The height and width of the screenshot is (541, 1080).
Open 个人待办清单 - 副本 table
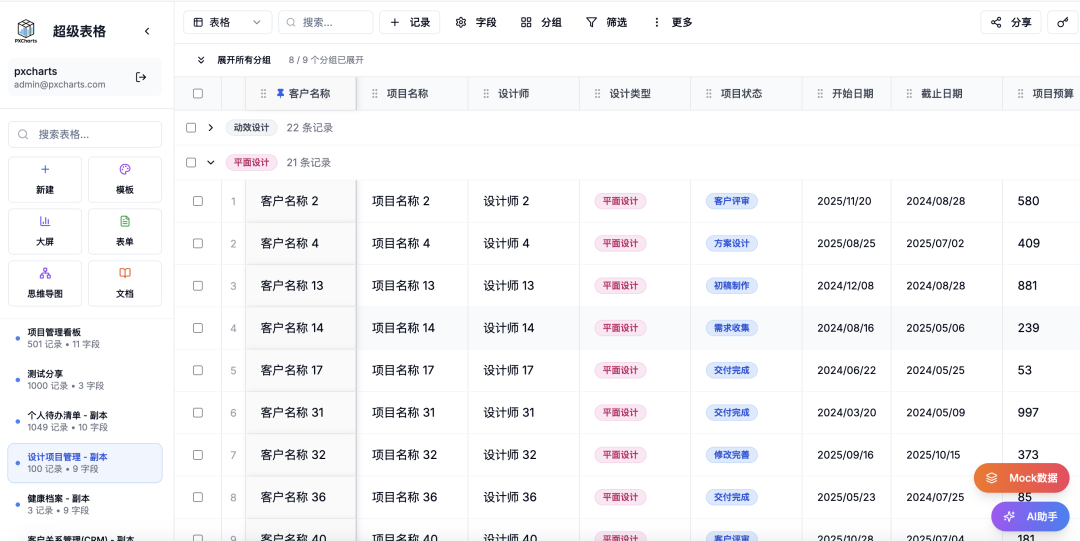(85, 421)
